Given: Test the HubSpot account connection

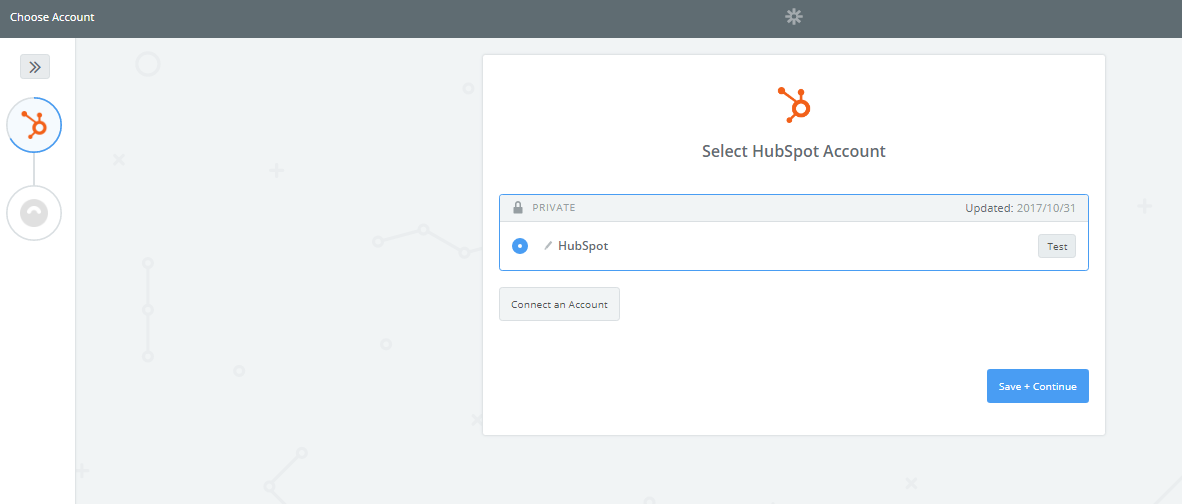Looking at the screenshot, I should tap(1057, 246).
